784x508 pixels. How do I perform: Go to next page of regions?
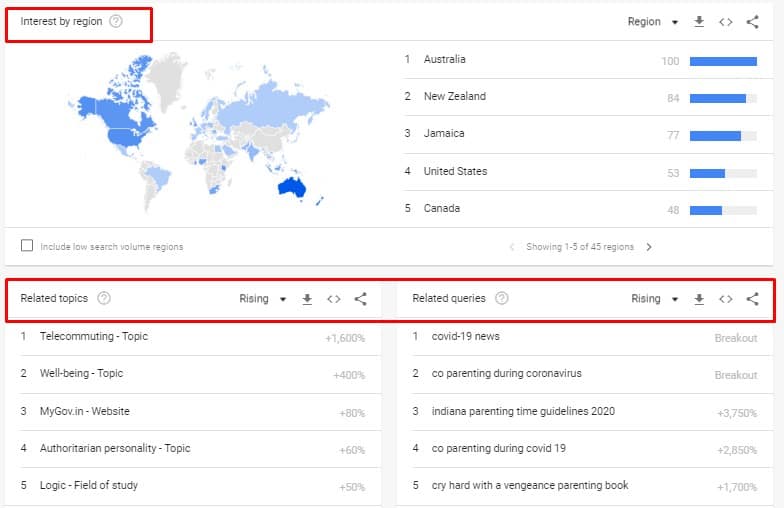pyautogui.click(x=649, y=247)
